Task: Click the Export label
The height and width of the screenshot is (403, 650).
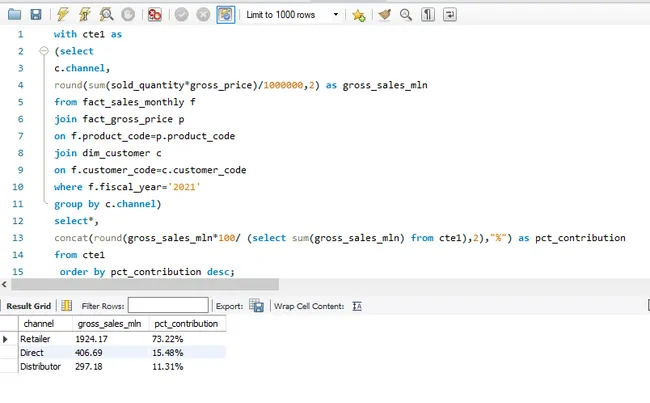Action: (229, 306)
